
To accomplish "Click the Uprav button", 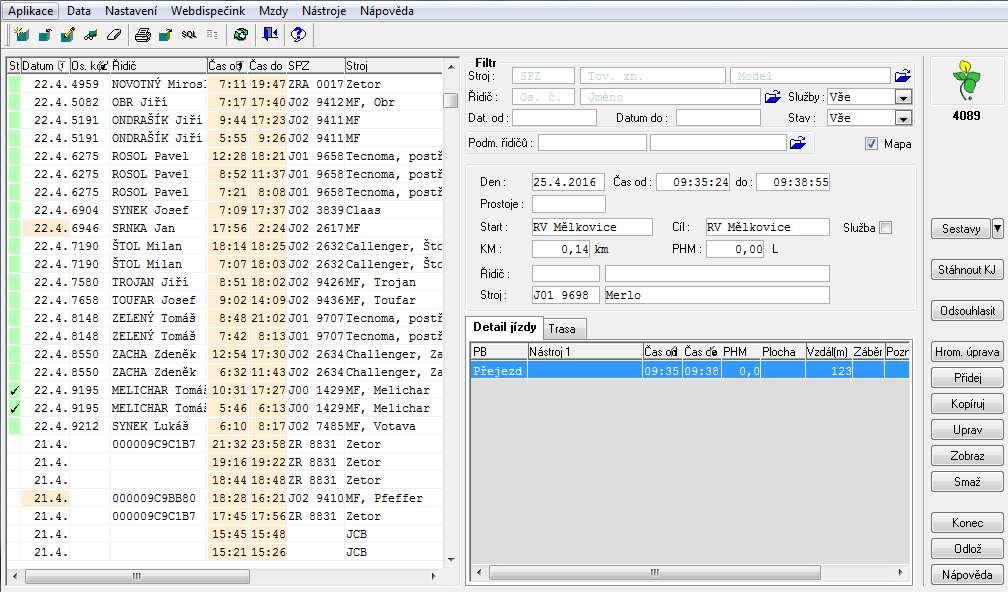I will 967,430.
